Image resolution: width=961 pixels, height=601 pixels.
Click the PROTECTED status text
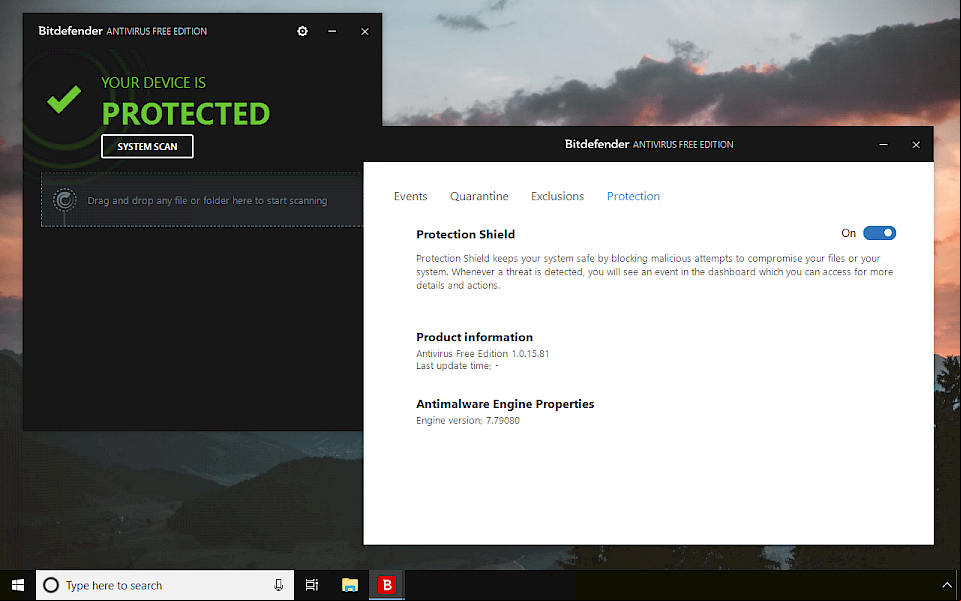186,114
